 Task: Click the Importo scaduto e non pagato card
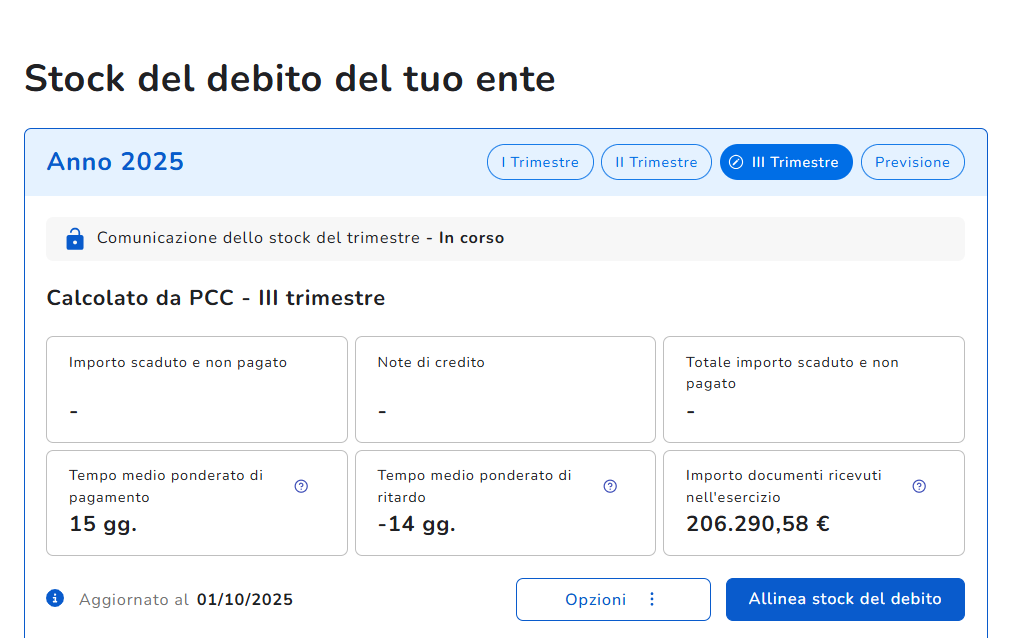coord(197,389)
